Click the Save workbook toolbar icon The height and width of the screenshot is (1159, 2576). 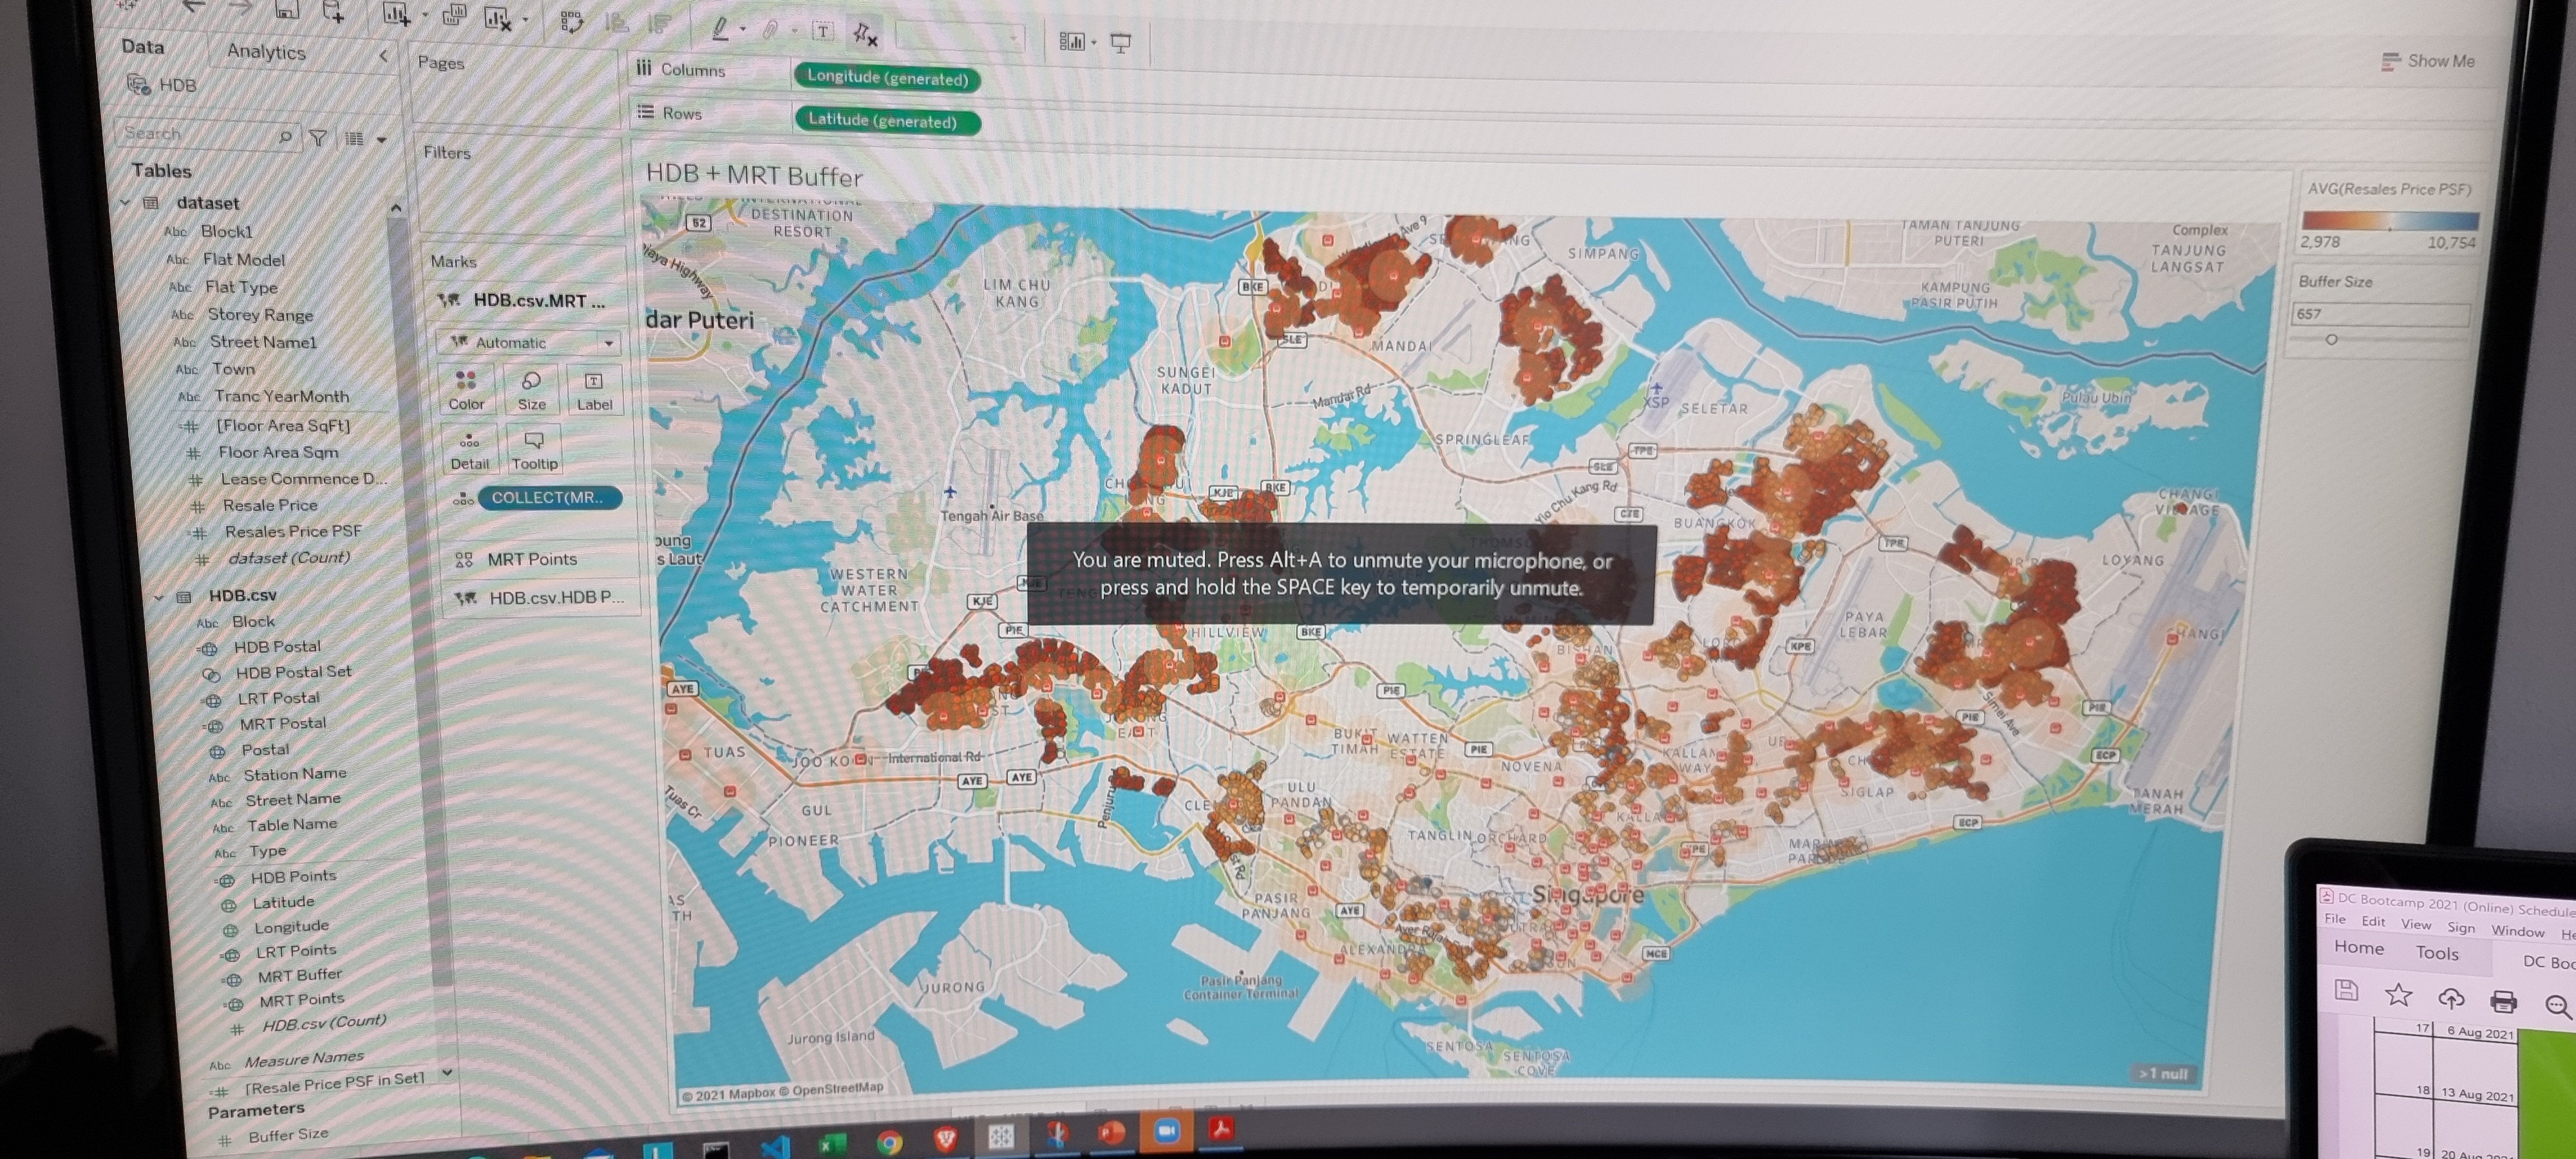pyautogui.click(x=286, y=10)
